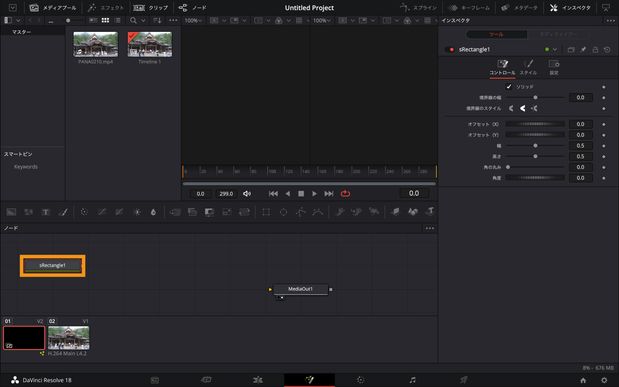Open the right viewer 100% zoom dropdown
619x387 pixels.
coord(322,20)
